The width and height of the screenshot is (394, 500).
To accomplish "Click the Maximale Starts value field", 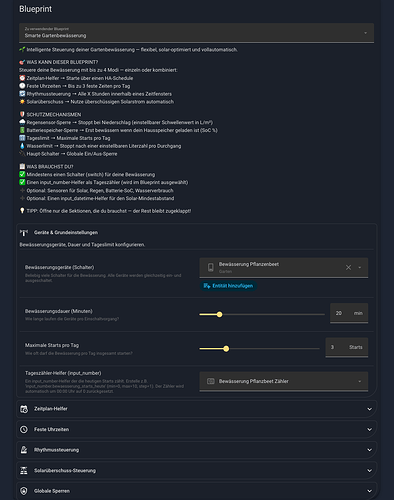I will [x=347, y=347].
